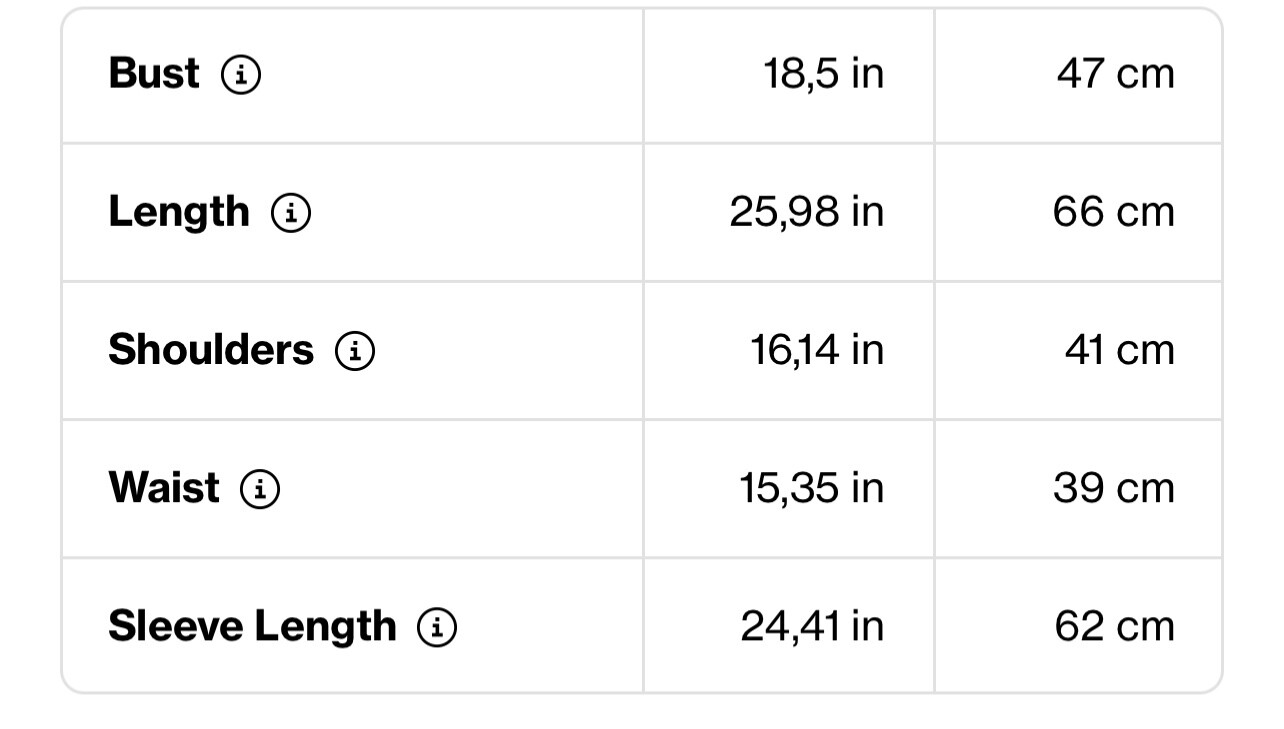
Task: Click the Waist row label
Action: pyautogui.click(x=164, y=488)
